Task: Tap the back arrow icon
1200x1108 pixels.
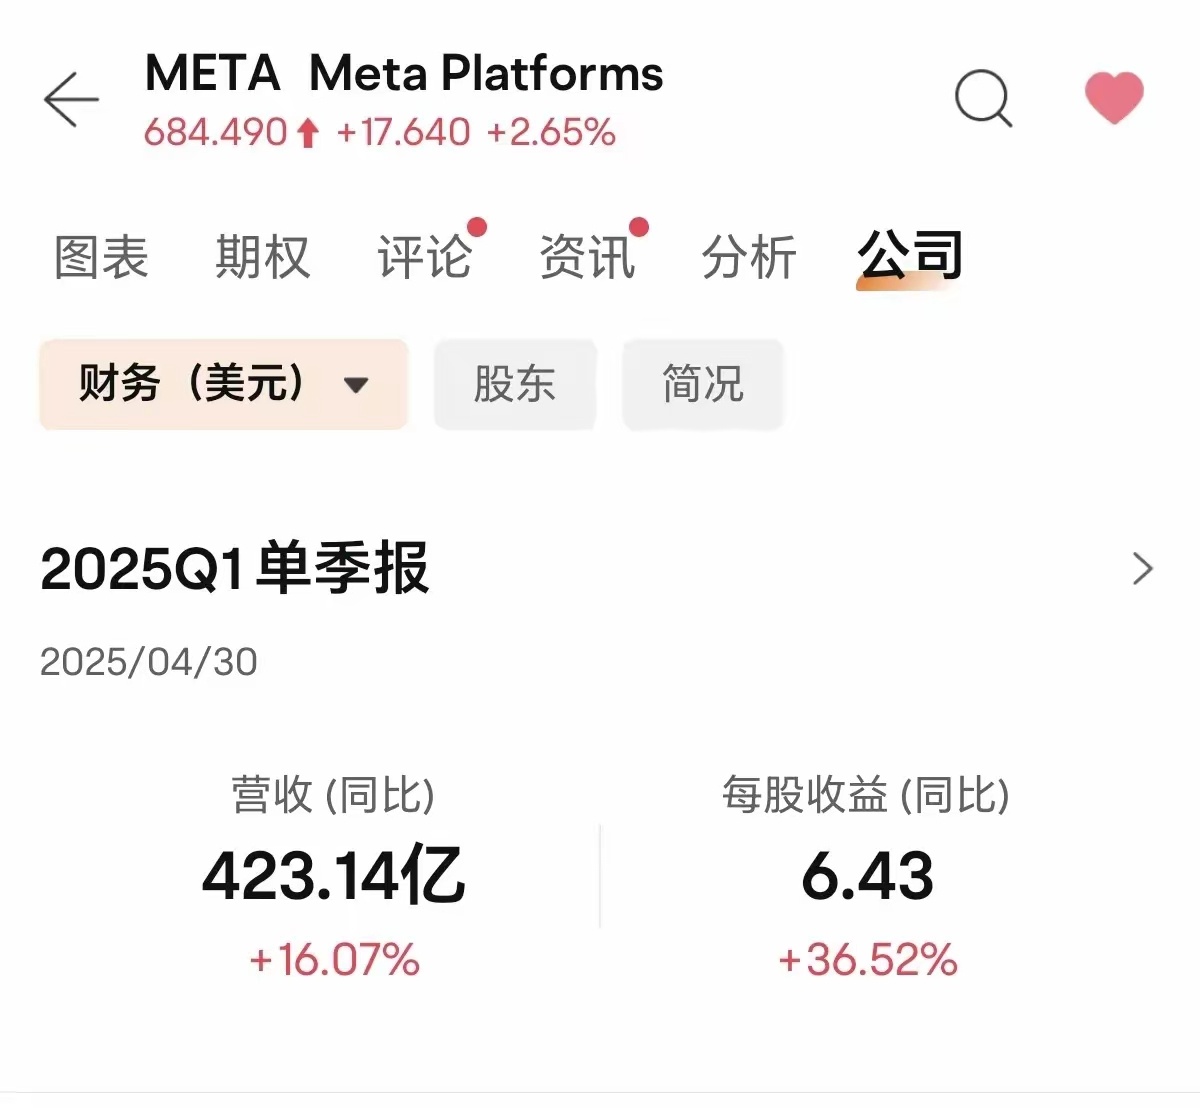Action: (x=71, y=99)
